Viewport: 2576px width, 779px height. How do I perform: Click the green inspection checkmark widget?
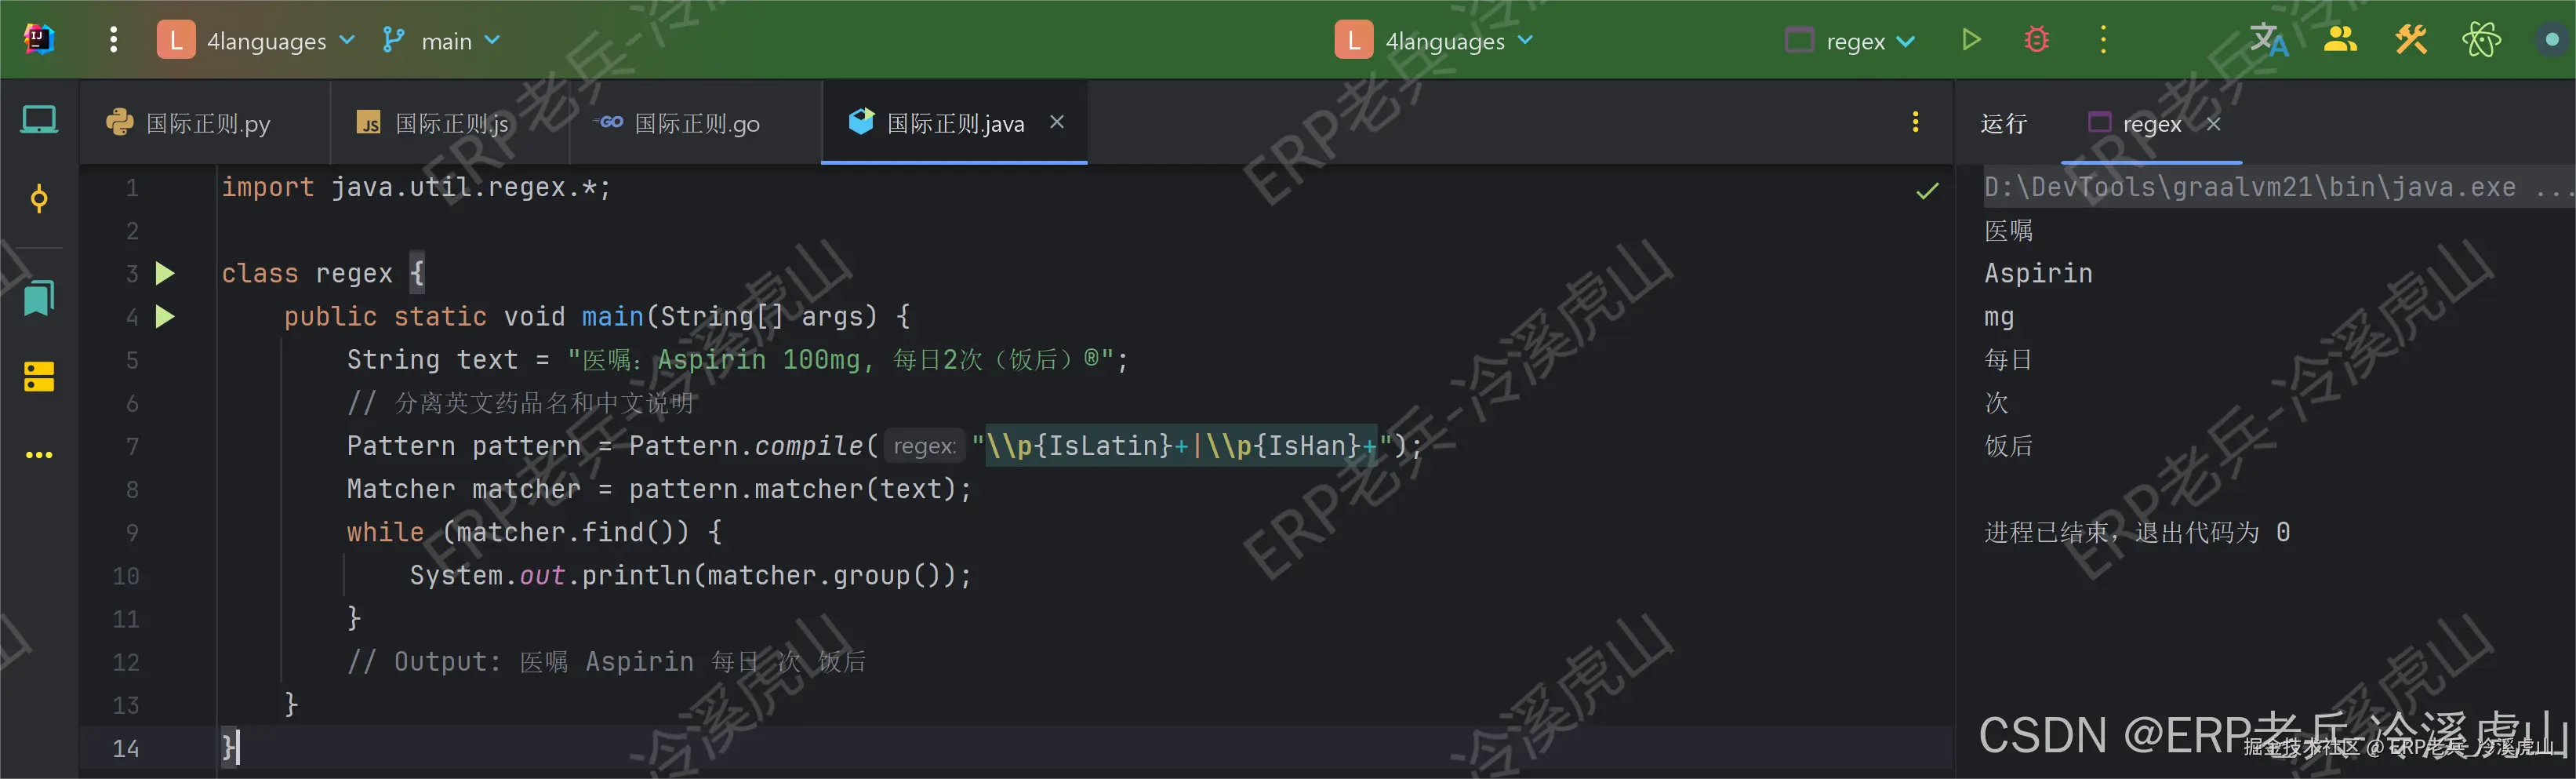pyautogui.click(x=1927, y=190)
